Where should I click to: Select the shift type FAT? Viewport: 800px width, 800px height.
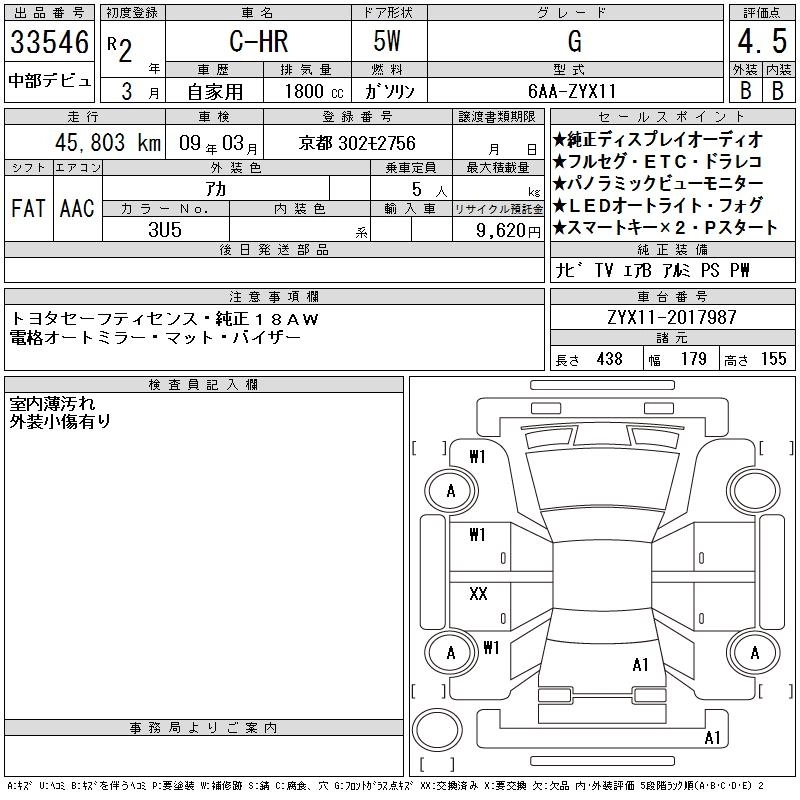point(28,208)
